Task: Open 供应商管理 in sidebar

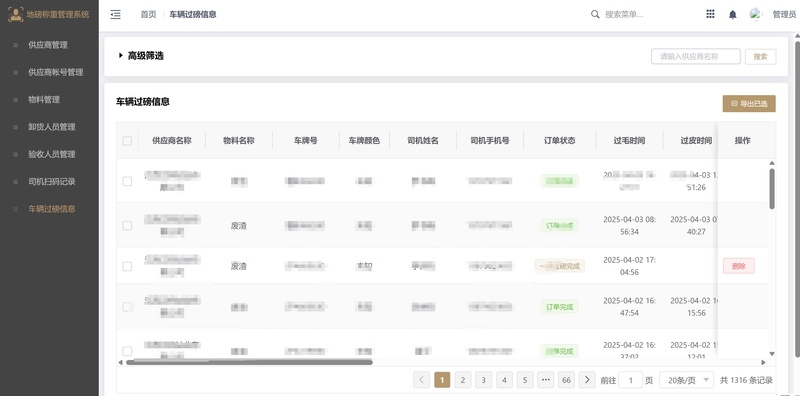Action: point(48,45)
